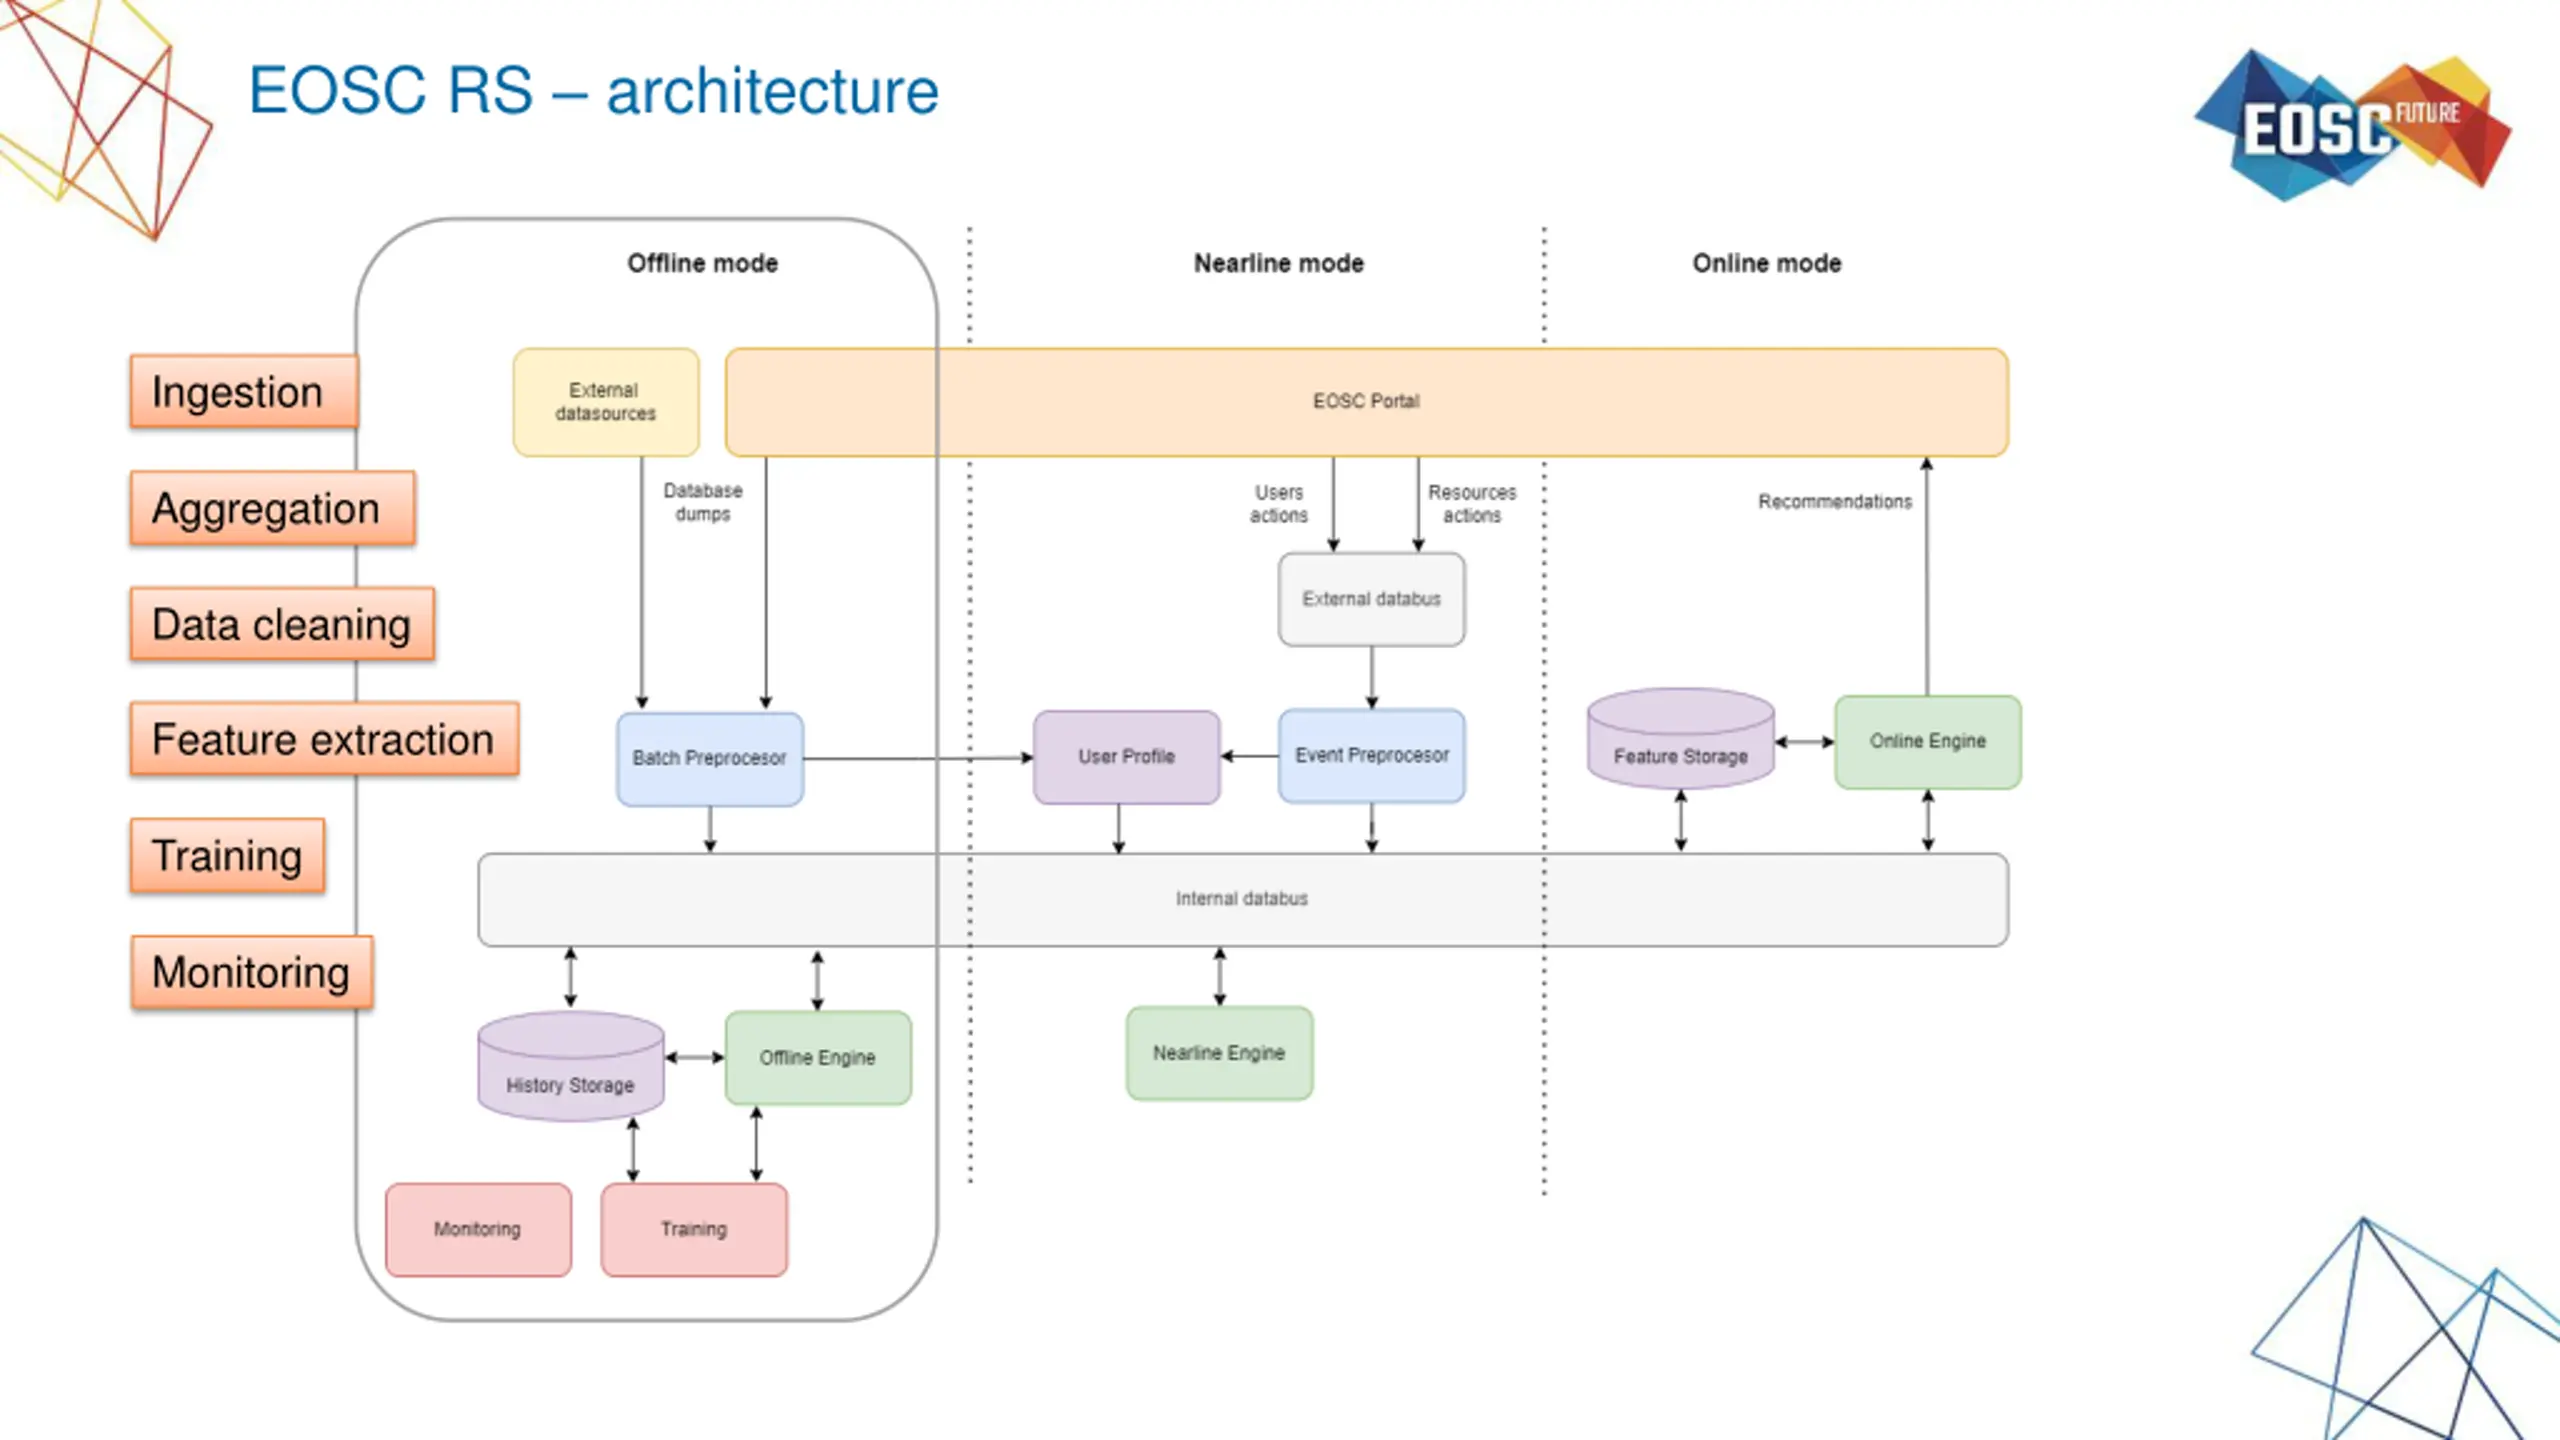This screenshot has width=2560, height=1440.
Task: Click the External databus box
Action: point(1371,599)
